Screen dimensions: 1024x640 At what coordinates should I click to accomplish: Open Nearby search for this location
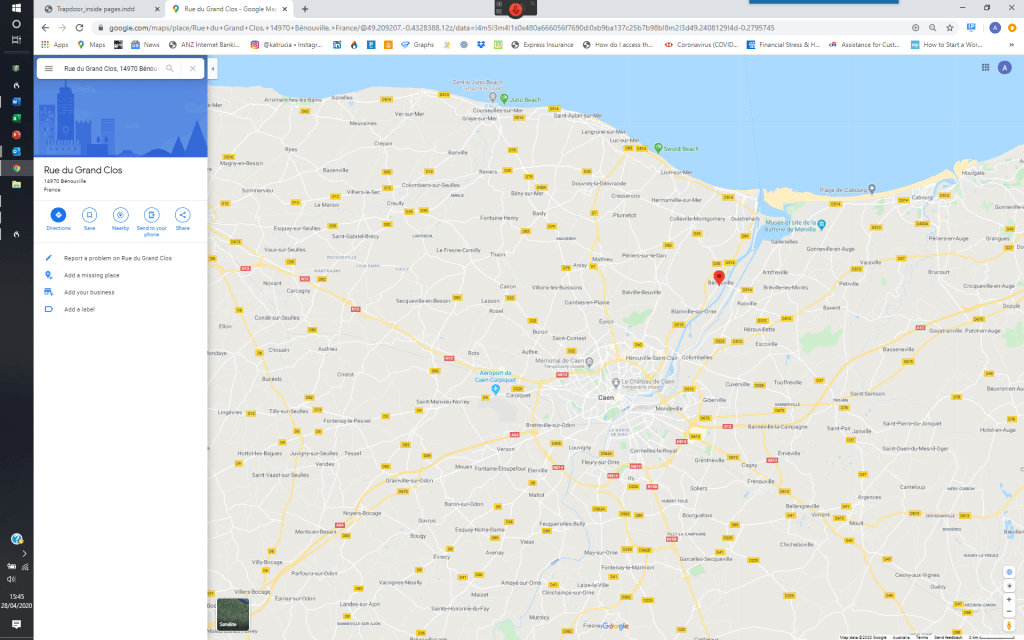pos(120,215)
